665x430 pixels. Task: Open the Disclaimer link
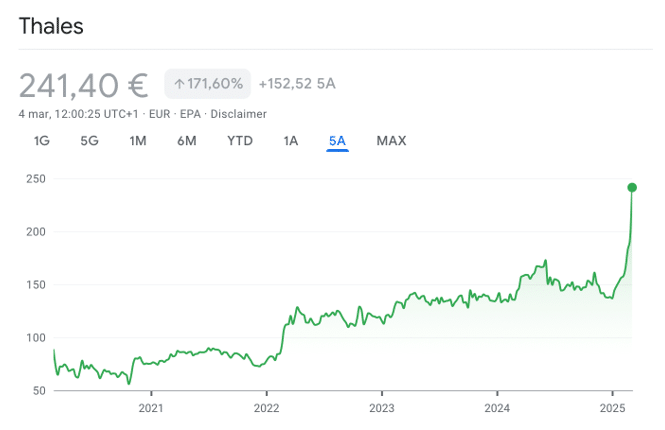pos(238,114)
